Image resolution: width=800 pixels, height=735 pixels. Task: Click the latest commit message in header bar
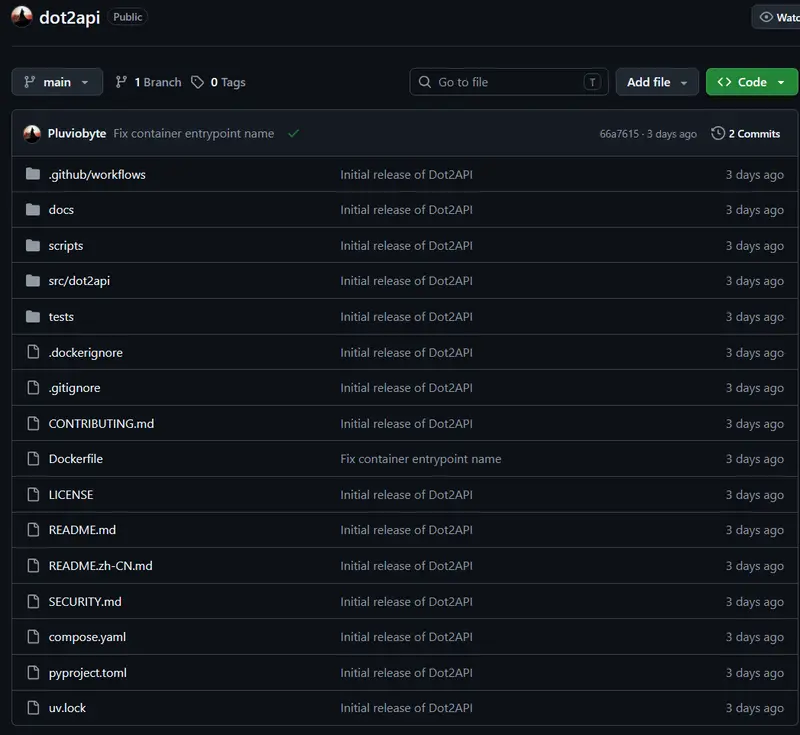pos(193,134)
